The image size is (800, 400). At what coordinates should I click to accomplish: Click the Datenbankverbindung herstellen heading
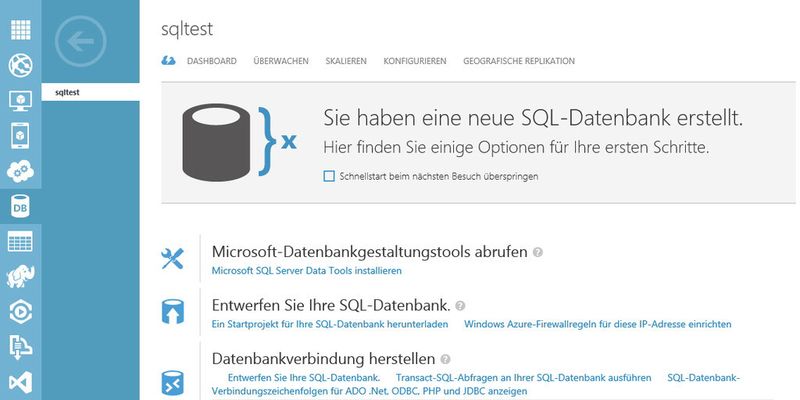pyautogui.click(x=323, y=359)
